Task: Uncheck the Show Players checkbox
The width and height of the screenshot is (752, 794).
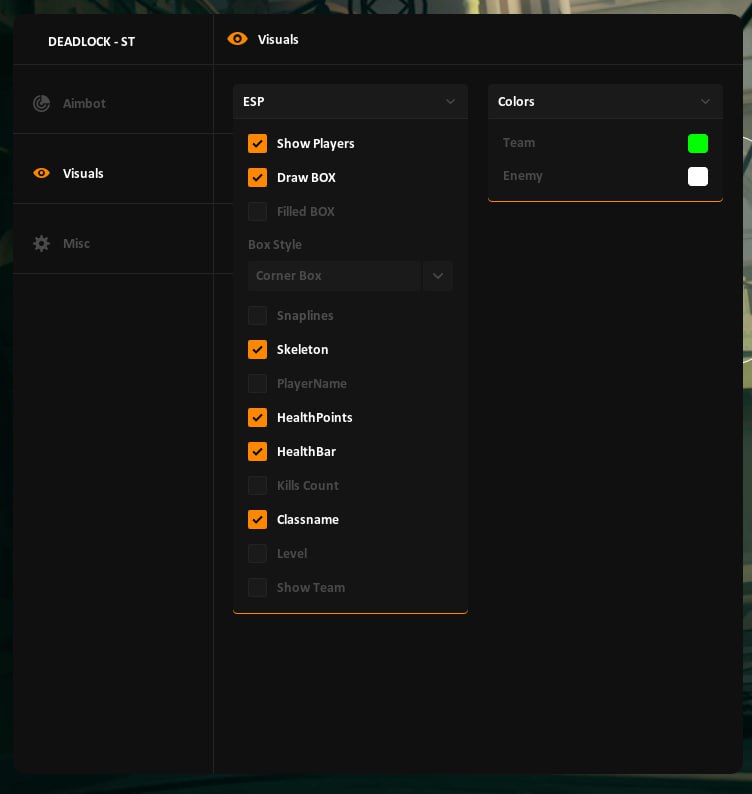Action: [x=257, y=143]
